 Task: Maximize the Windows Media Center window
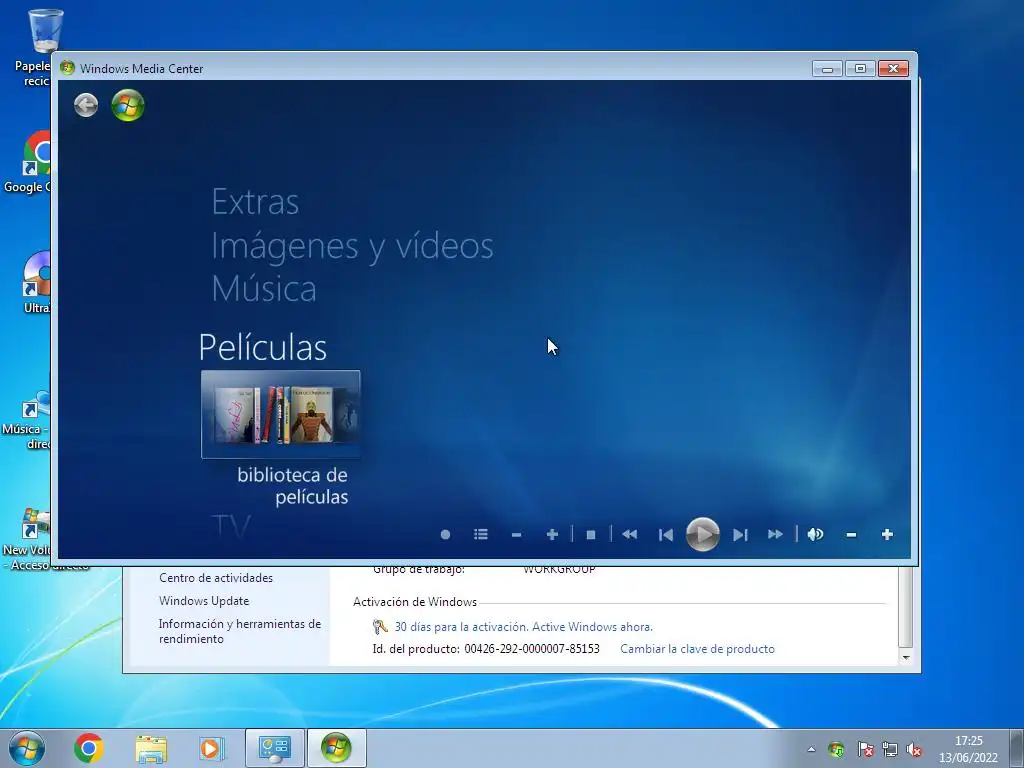click(x=860, y=69)
